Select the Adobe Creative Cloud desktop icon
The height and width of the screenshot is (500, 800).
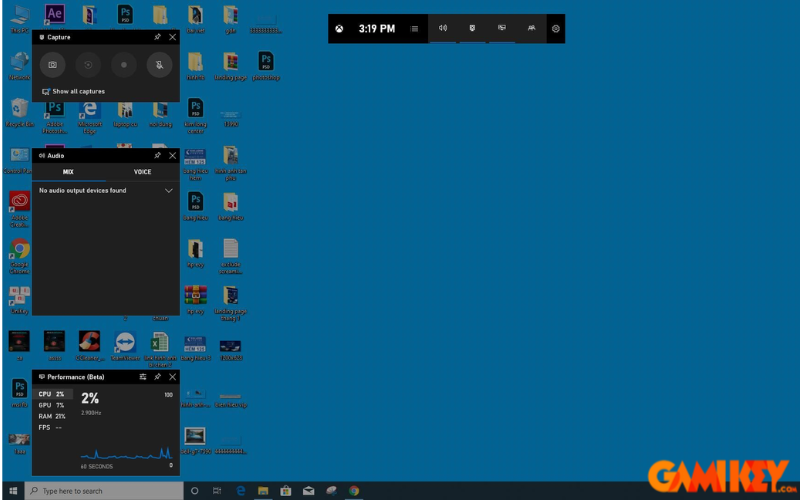[x=19, y=209]
